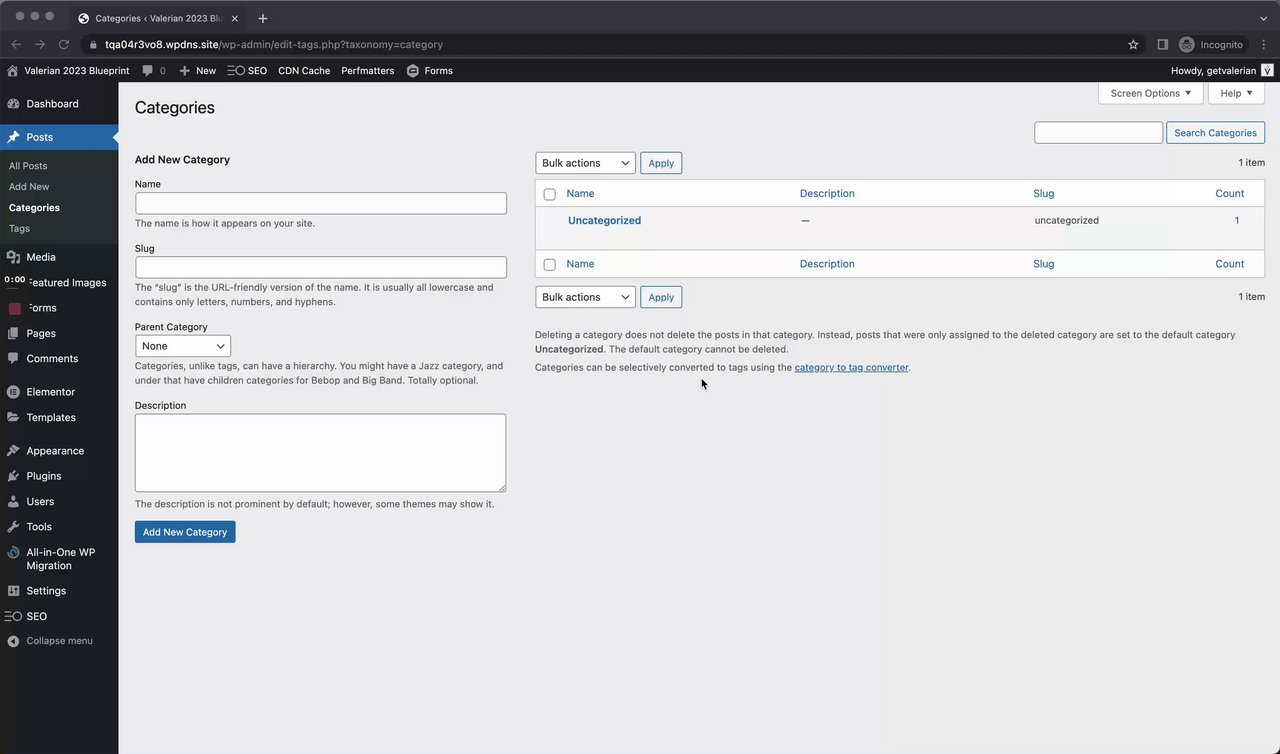Screen dimensions: 1280x754
Task: Click the user avatar next to Howdy, getvalerian
Action: click(x=1267, y=71)
